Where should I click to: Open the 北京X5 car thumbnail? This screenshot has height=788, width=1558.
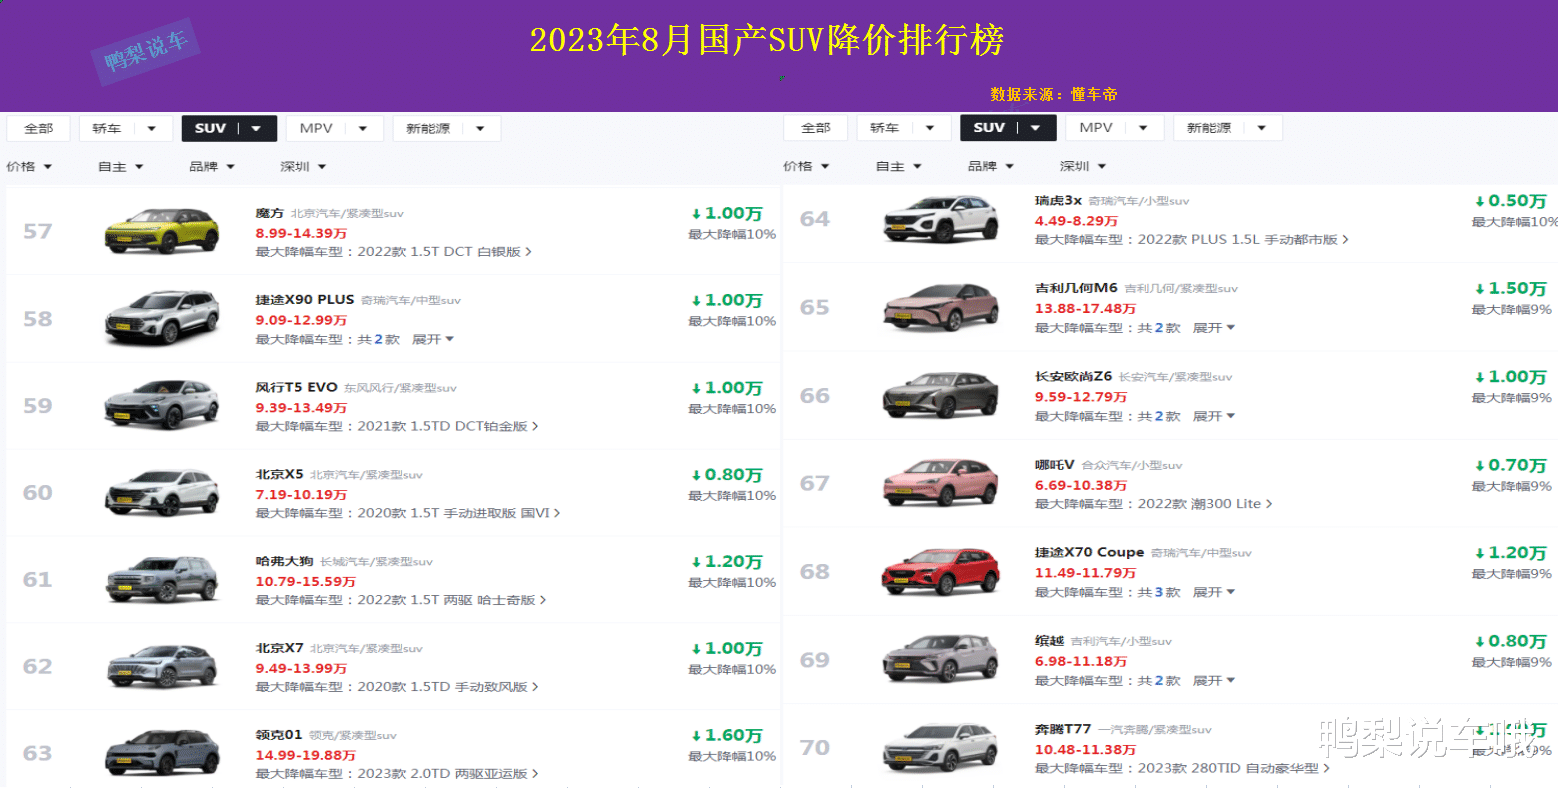(162, 492)
